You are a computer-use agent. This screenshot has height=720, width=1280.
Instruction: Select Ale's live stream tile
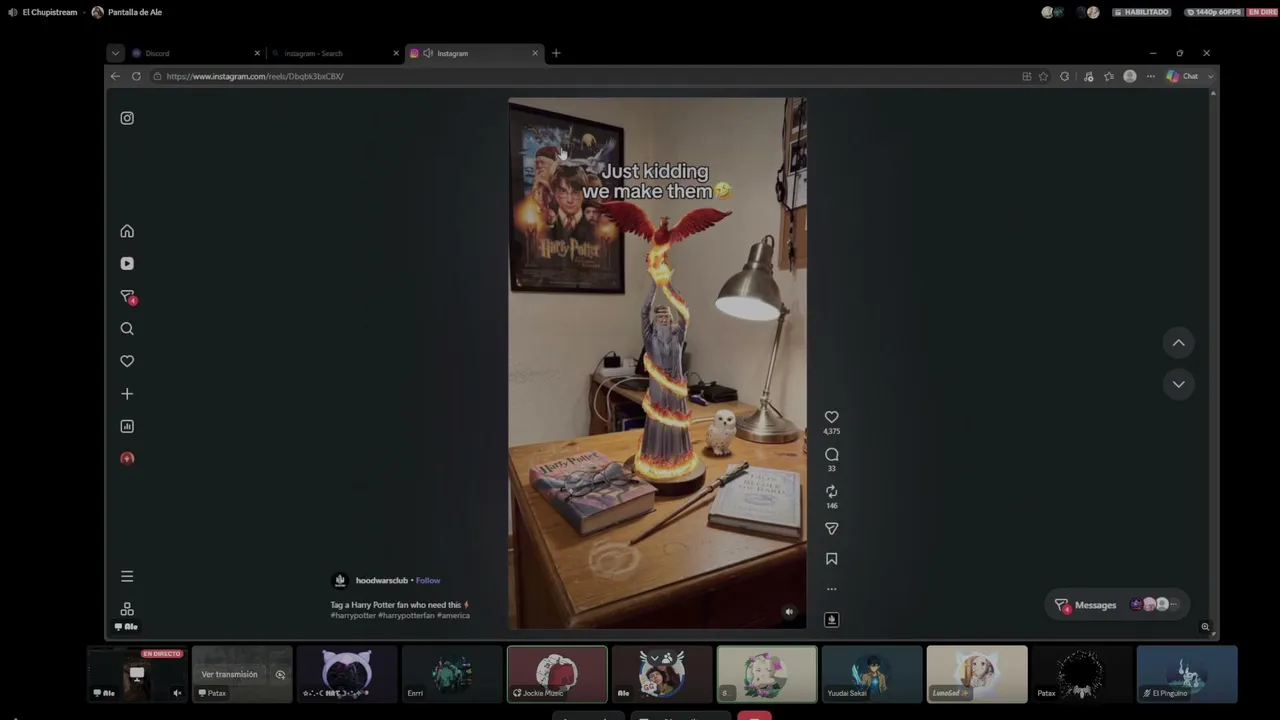137,674
